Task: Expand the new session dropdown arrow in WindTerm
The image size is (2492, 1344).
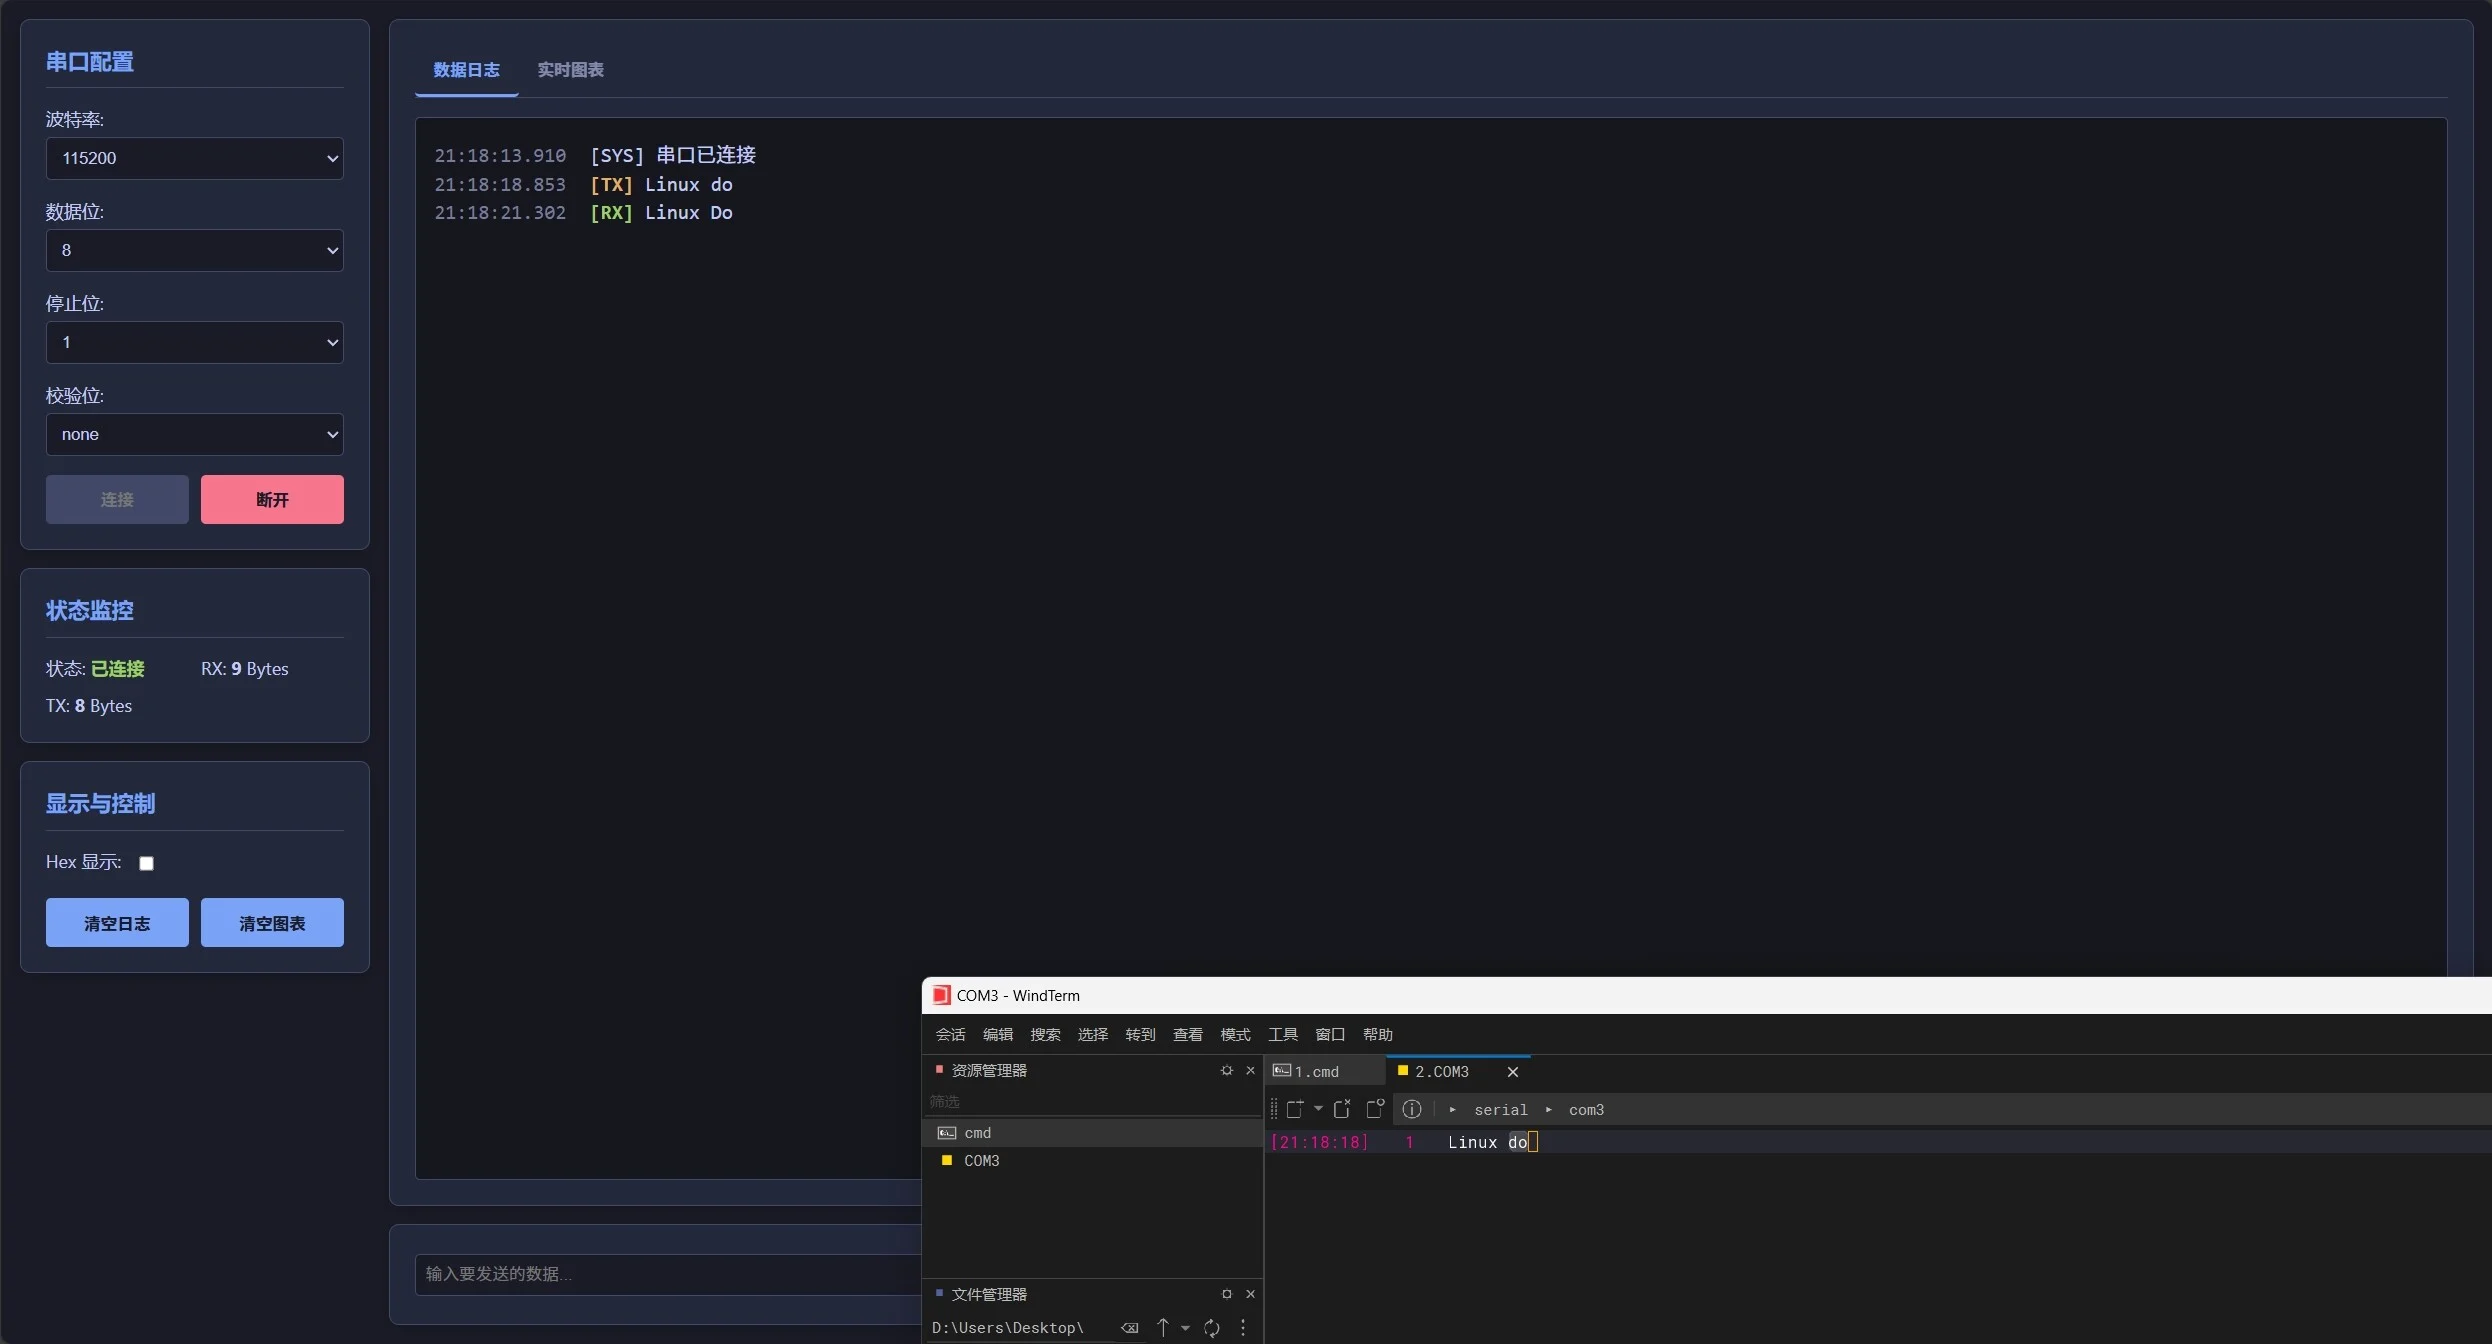Action: pyautogui.click(x=1318, y=1108)
